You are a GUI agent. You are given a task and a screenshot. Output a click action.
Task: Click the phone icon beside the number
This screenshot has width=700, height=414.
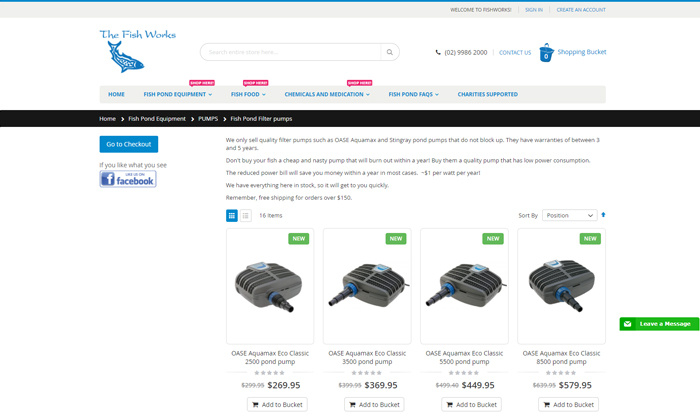(438, 52)
